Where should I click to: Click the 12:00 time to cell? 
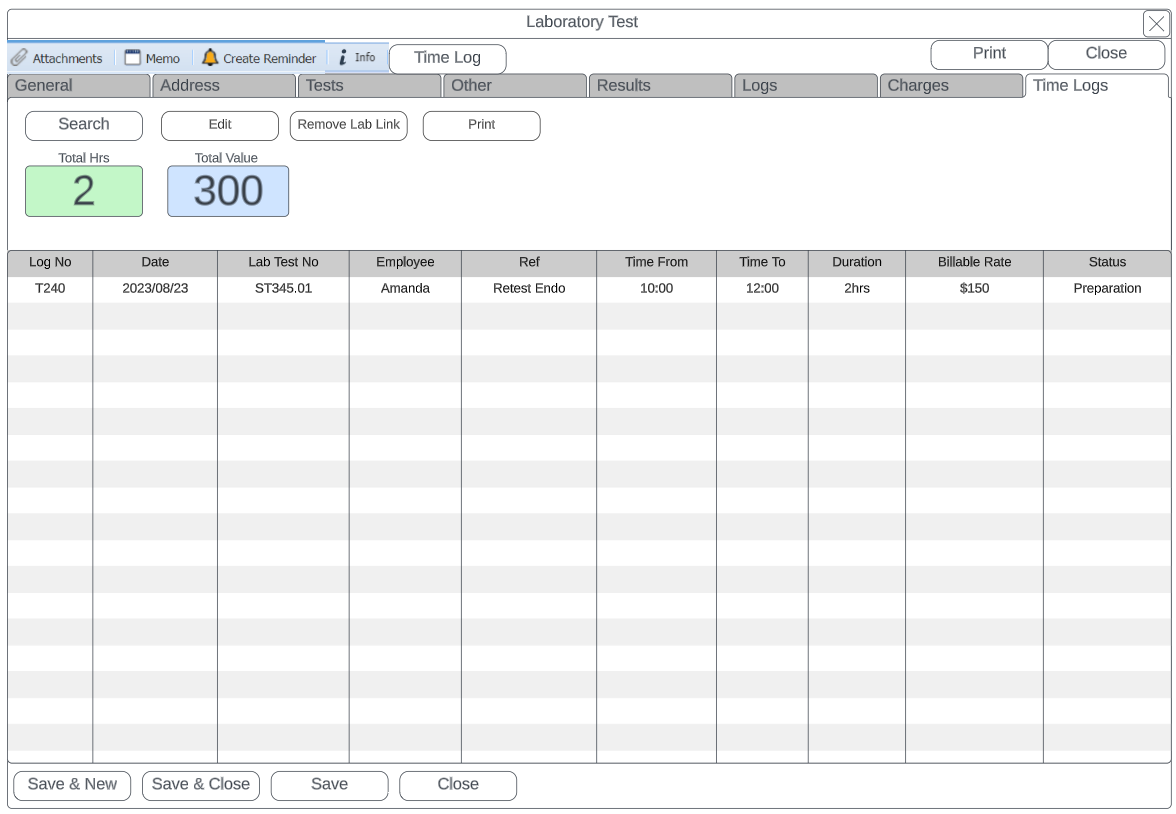(762, 289)
